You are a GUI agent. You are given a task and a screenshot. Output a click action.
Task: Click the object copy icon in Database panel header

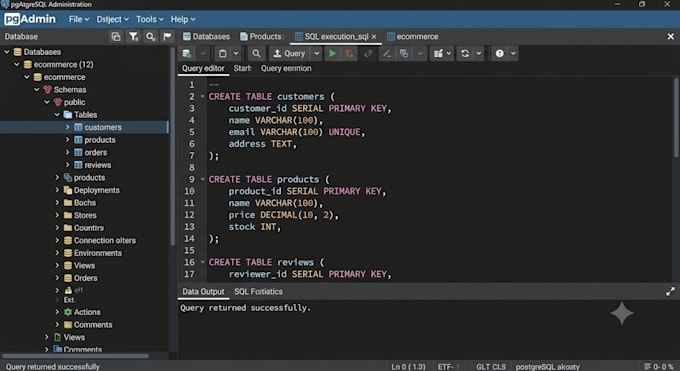[116, 36]
